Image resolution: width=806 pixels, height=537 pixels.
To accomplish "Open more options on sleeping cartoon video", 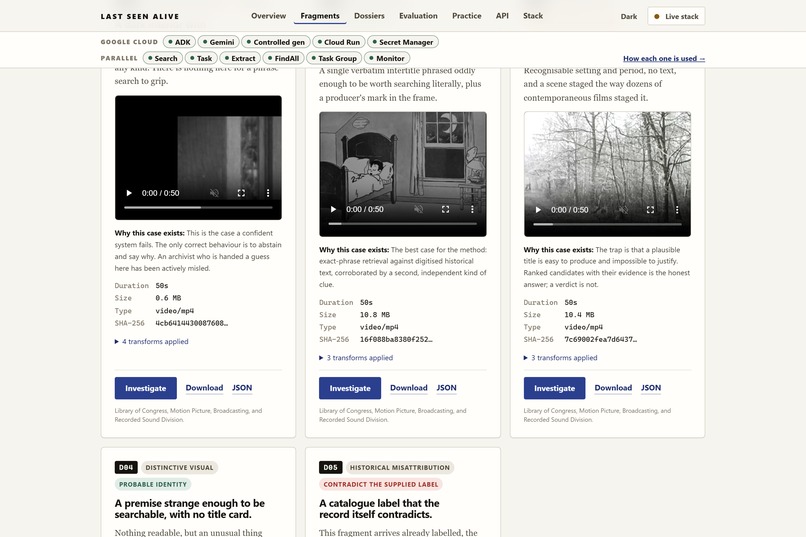I will point(472,210).
